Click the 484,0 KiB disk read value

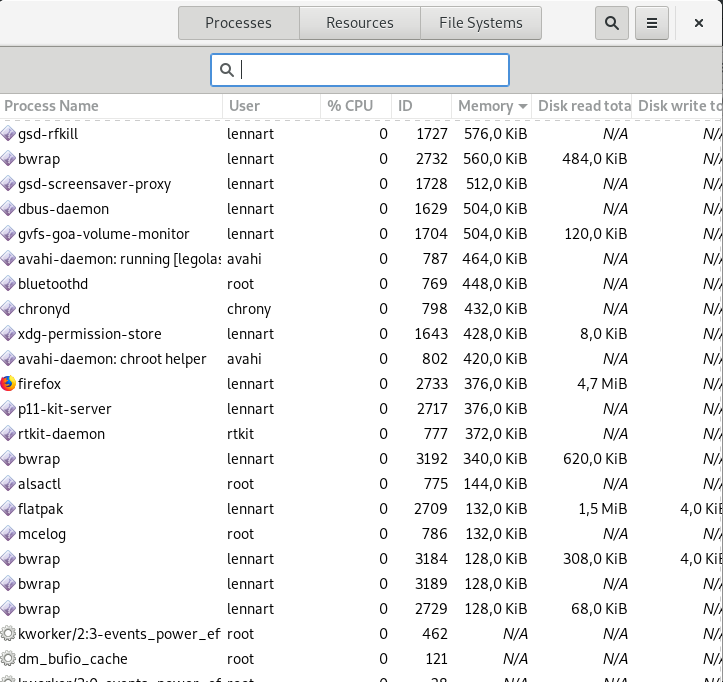coord(595,159)
